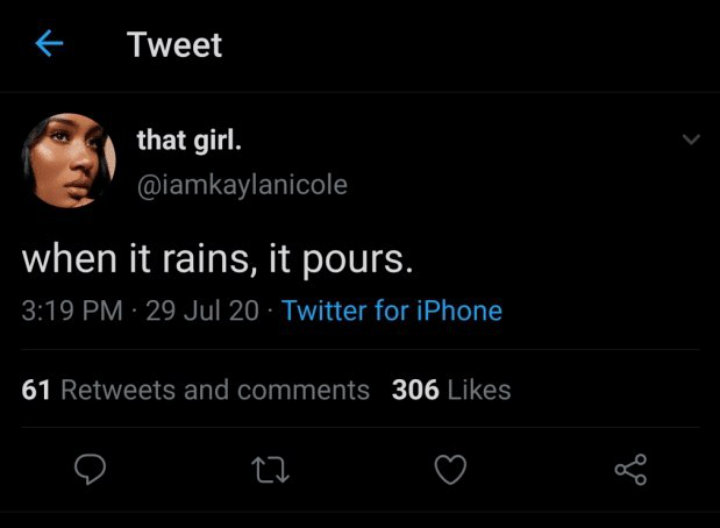
Task: Click the bold 306 like count
Action: (x=415, y=390)
